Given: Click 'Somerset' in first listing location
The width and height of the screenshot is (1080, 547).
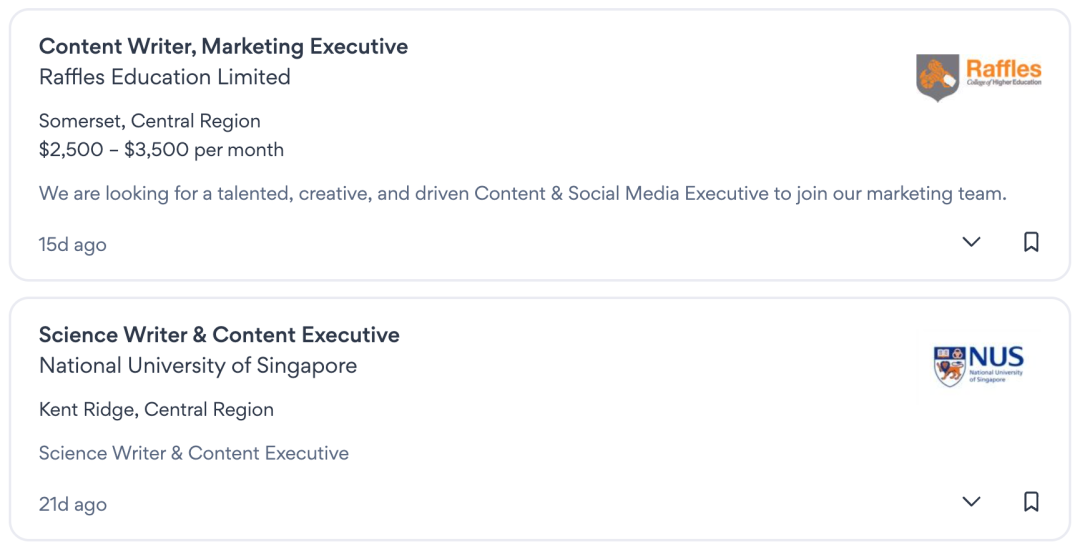Looking at the screenshot, I should (82, 121).
